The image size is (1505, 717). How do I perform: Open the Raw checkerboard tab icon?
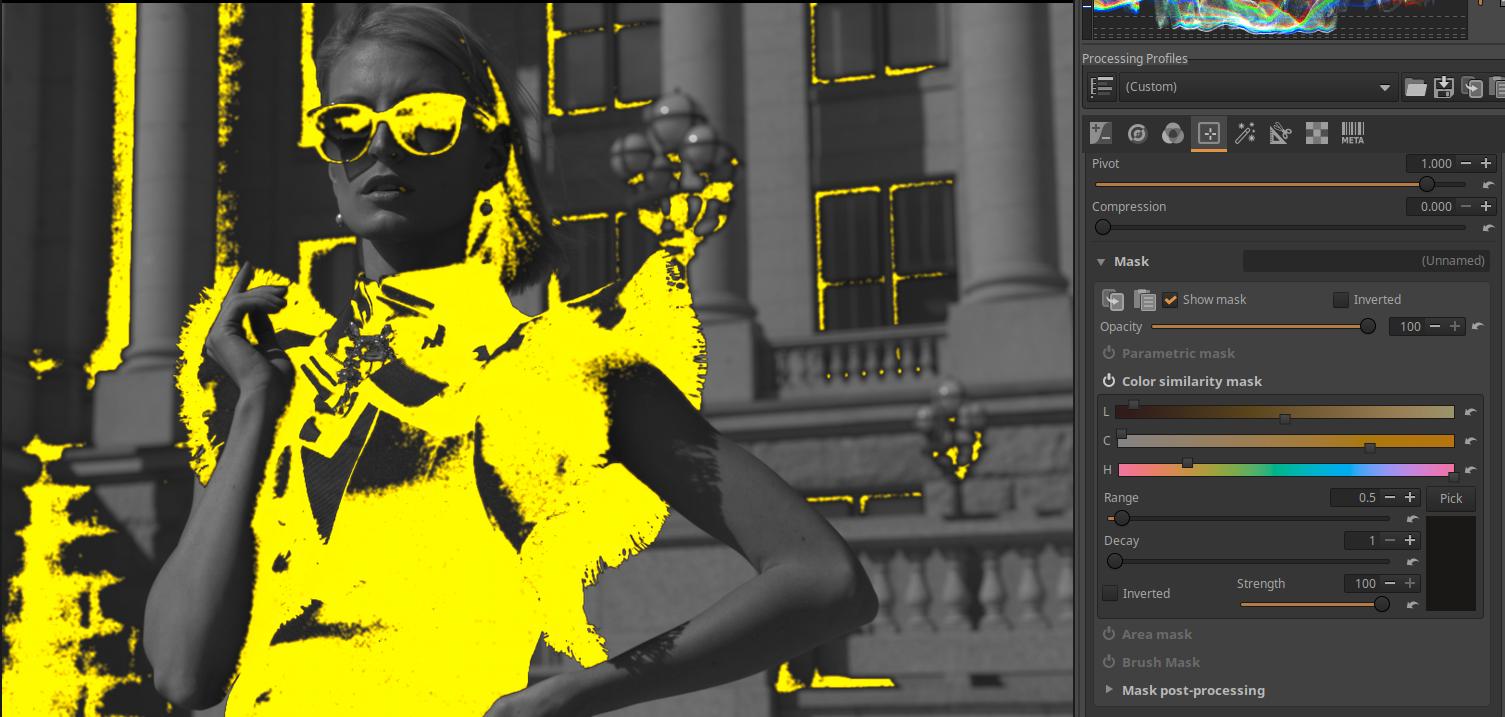(x=1317, y=133)
